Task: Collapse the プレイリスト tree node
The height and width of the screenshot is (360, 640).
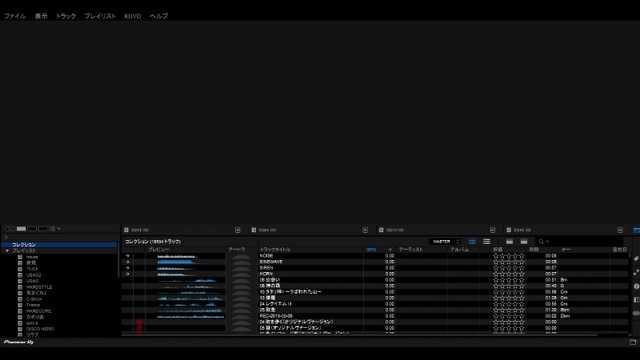Action: pos(7,251)
